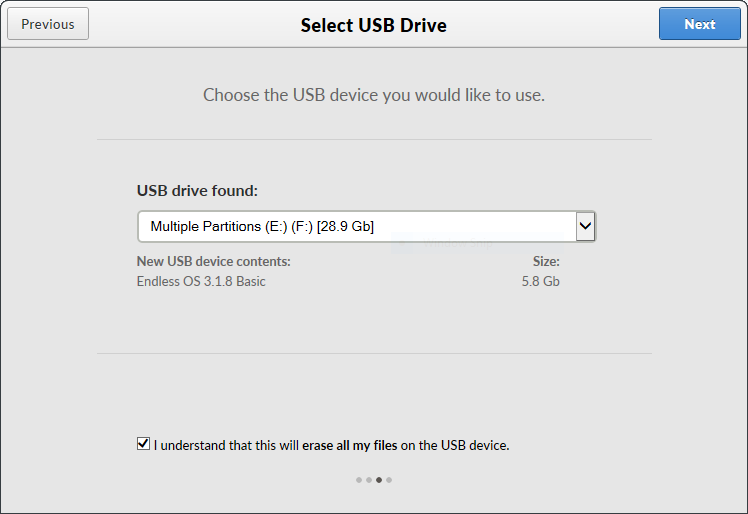Click the 'Size:' column label
Screen dimensions: 748x514
546,262
